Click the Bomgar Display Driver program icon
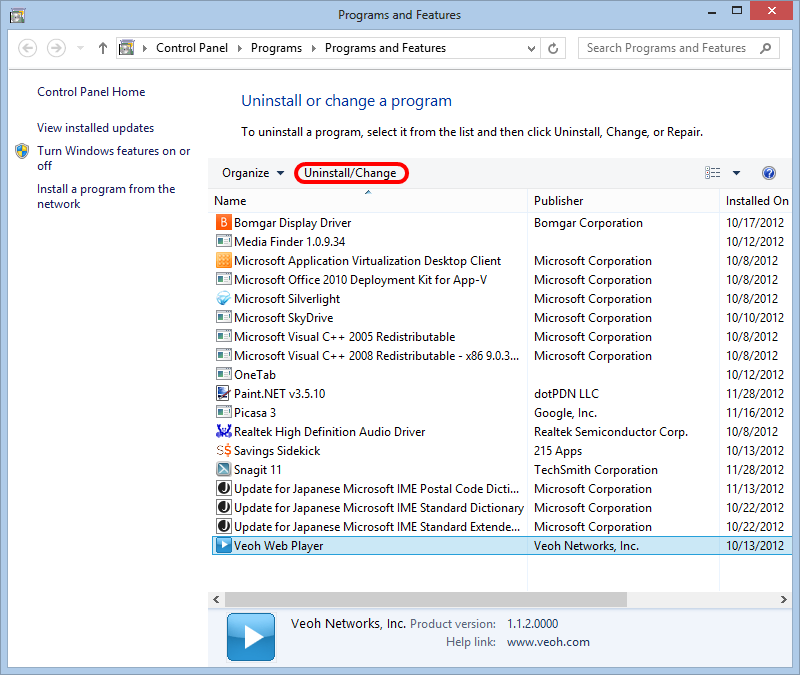This screenshot has height=675, width=800. coord(223,222)
